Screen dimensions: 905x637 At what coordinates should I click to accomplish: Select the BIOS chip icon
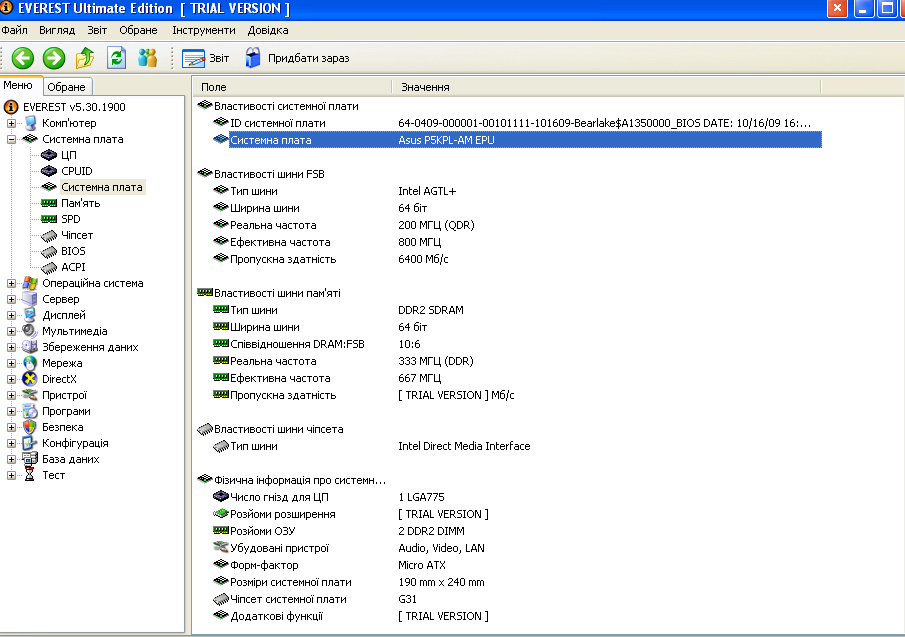49,252
